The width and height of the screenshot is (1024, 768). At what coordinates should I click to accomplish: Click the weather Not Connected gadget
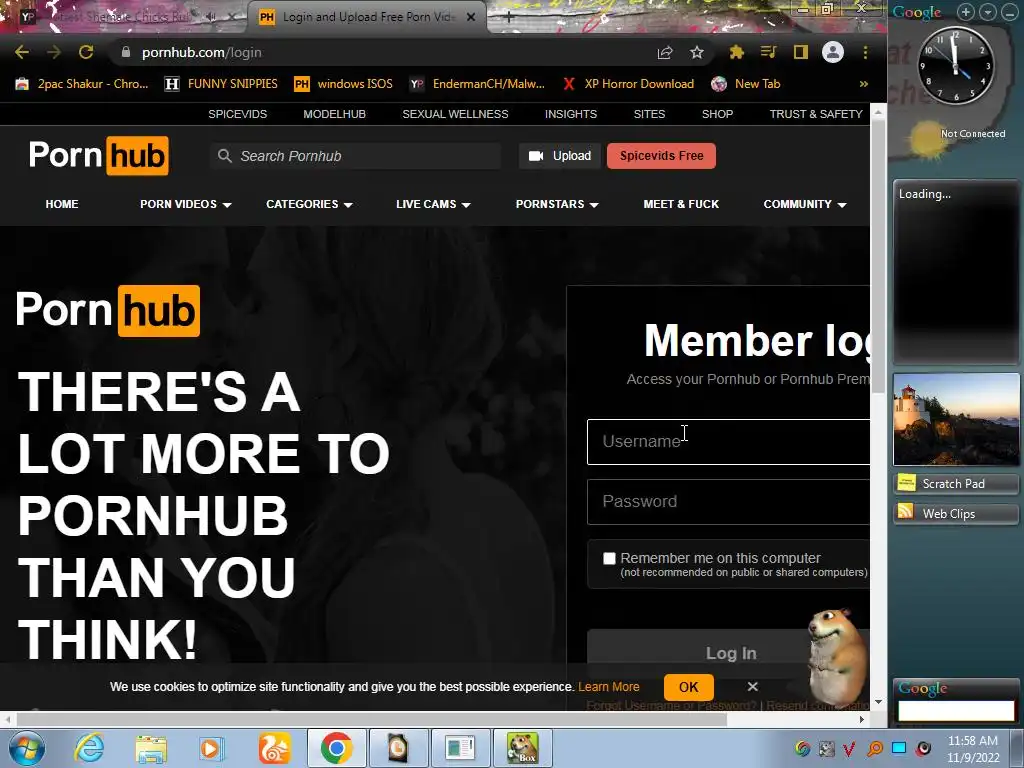pyautogui.click(x=956, y=137)
